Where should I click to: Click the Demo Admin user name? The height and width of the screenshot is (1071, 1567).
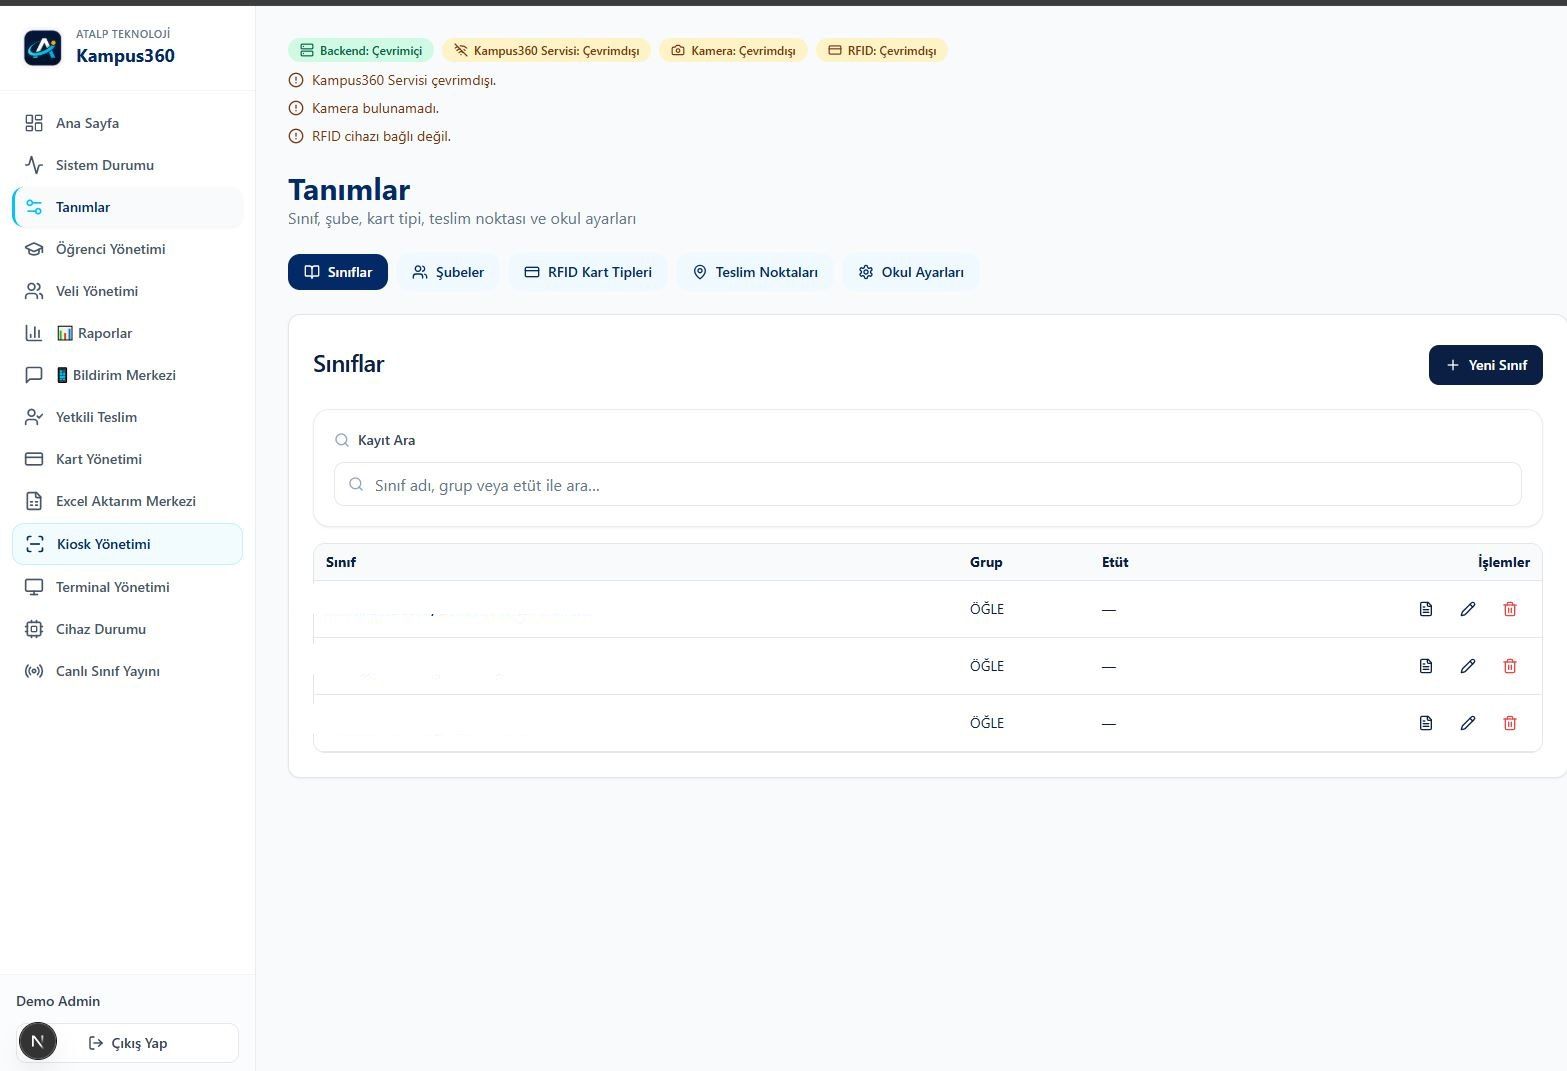coord(58,1001)
